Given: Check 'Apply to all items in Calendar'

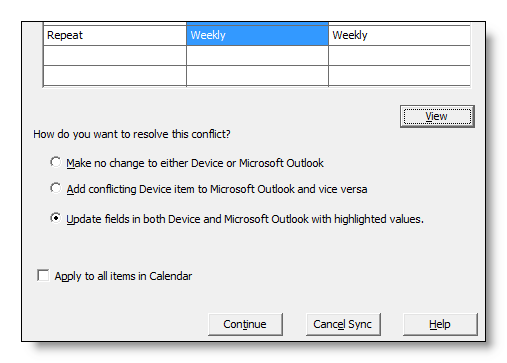Looking at the screenshot, I should pos(43,276).
